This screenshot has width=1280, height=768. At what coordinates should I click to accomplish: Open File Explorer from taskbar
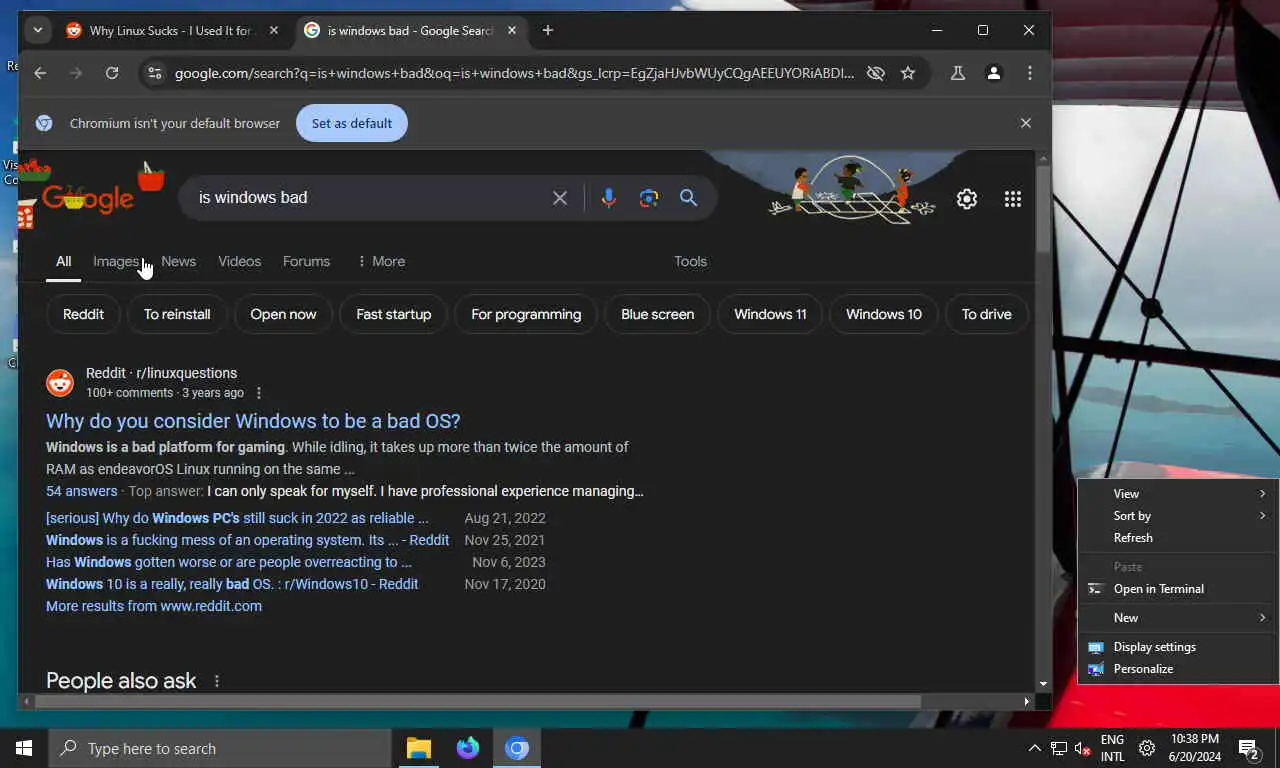coord(419,748)
